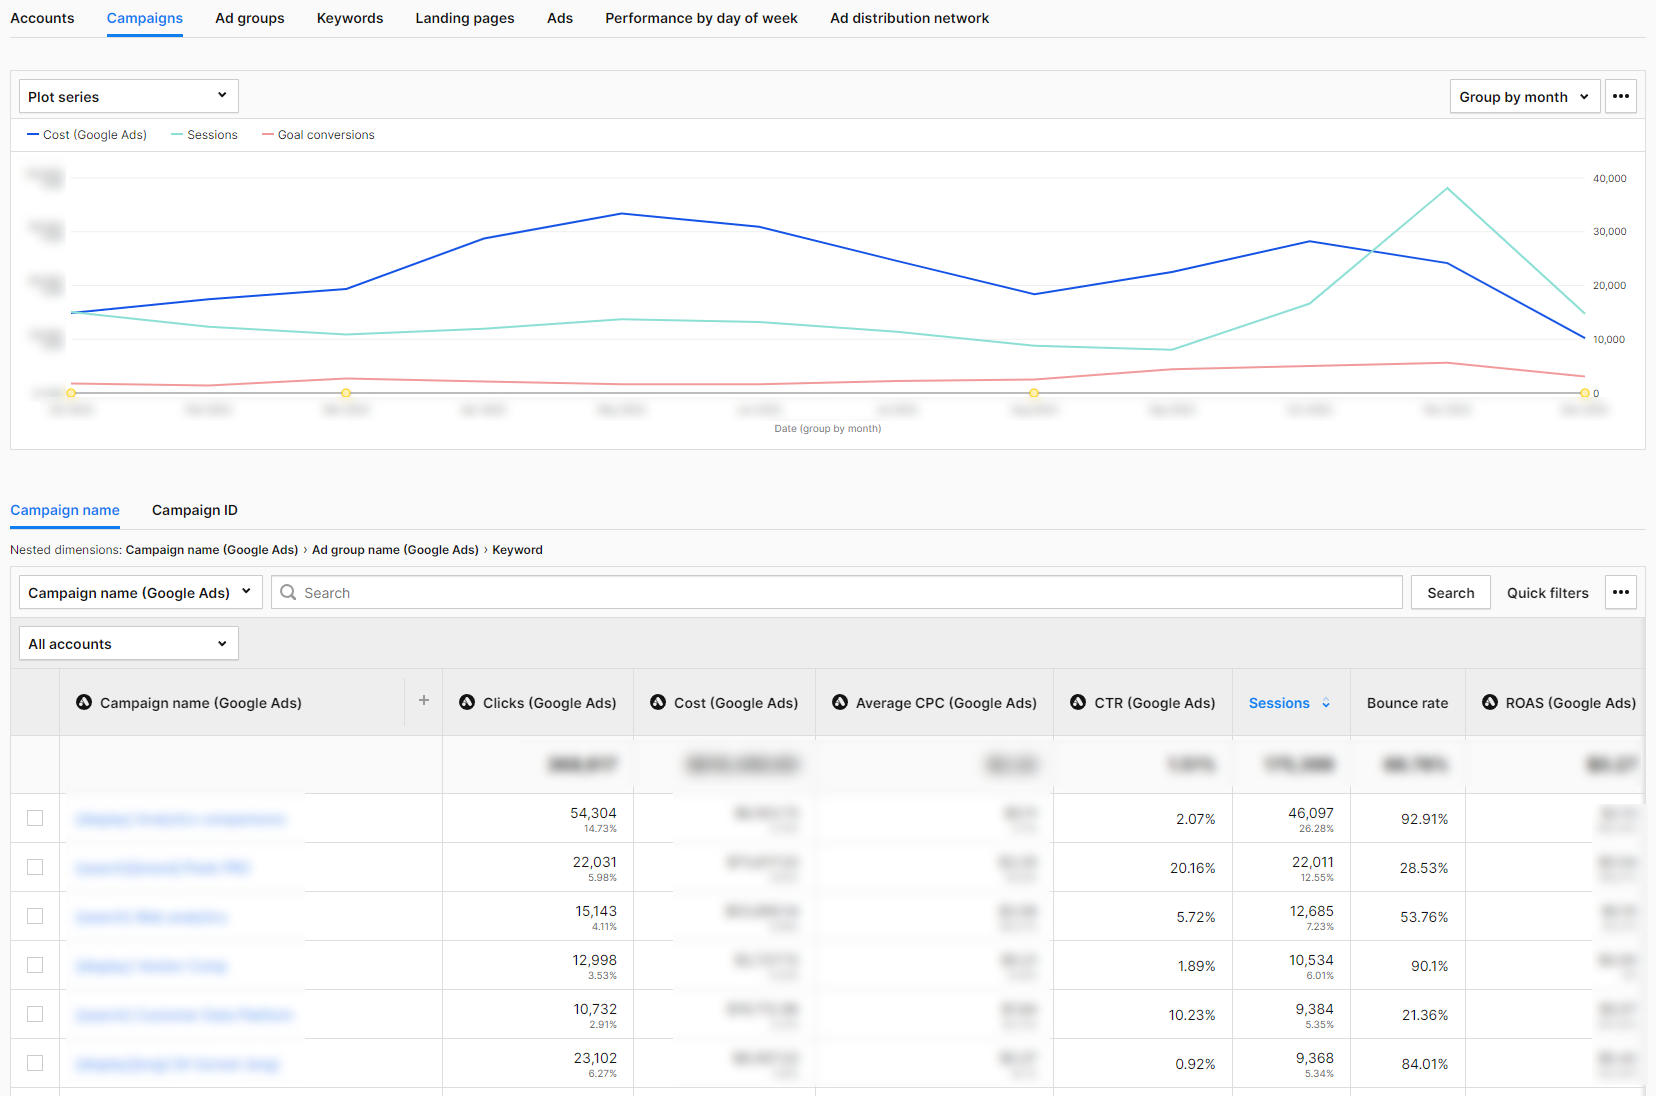Image resolution: width=1656 pixels, height=1096 pixels.
Task: Open the Ad group name nested dimension link
Action: 394,549
